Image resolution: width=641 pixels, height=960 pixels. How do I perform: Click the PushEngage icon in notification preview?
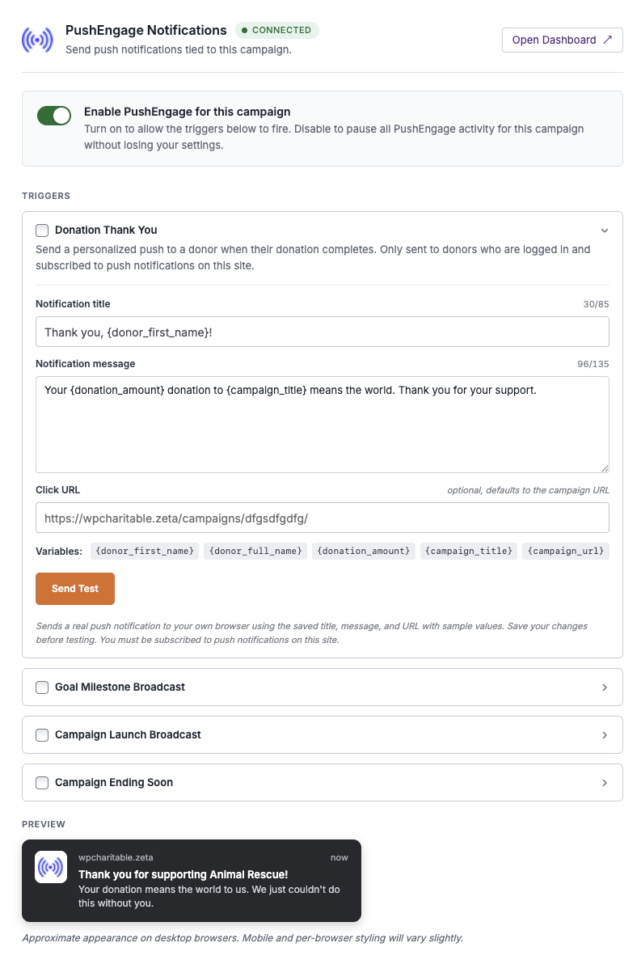51,867
